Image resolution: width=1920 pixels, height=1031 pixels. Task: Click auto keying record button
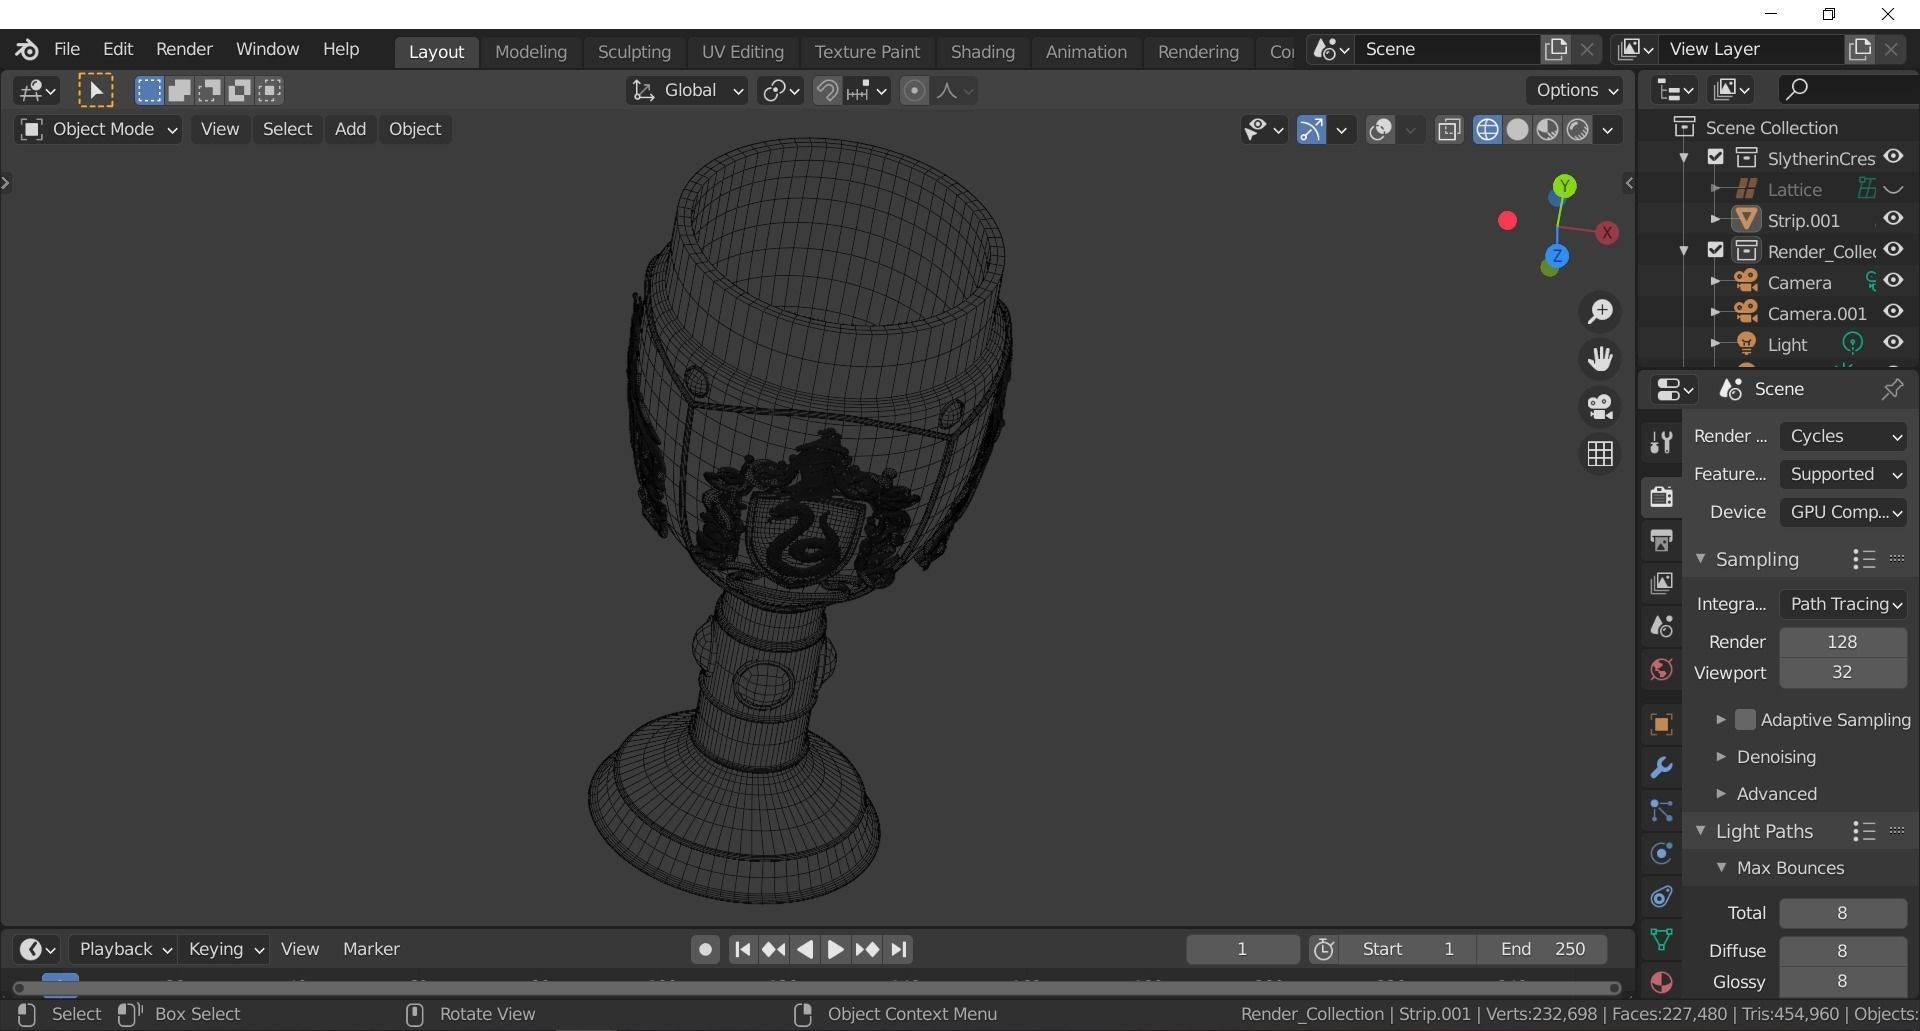(705, 950)
